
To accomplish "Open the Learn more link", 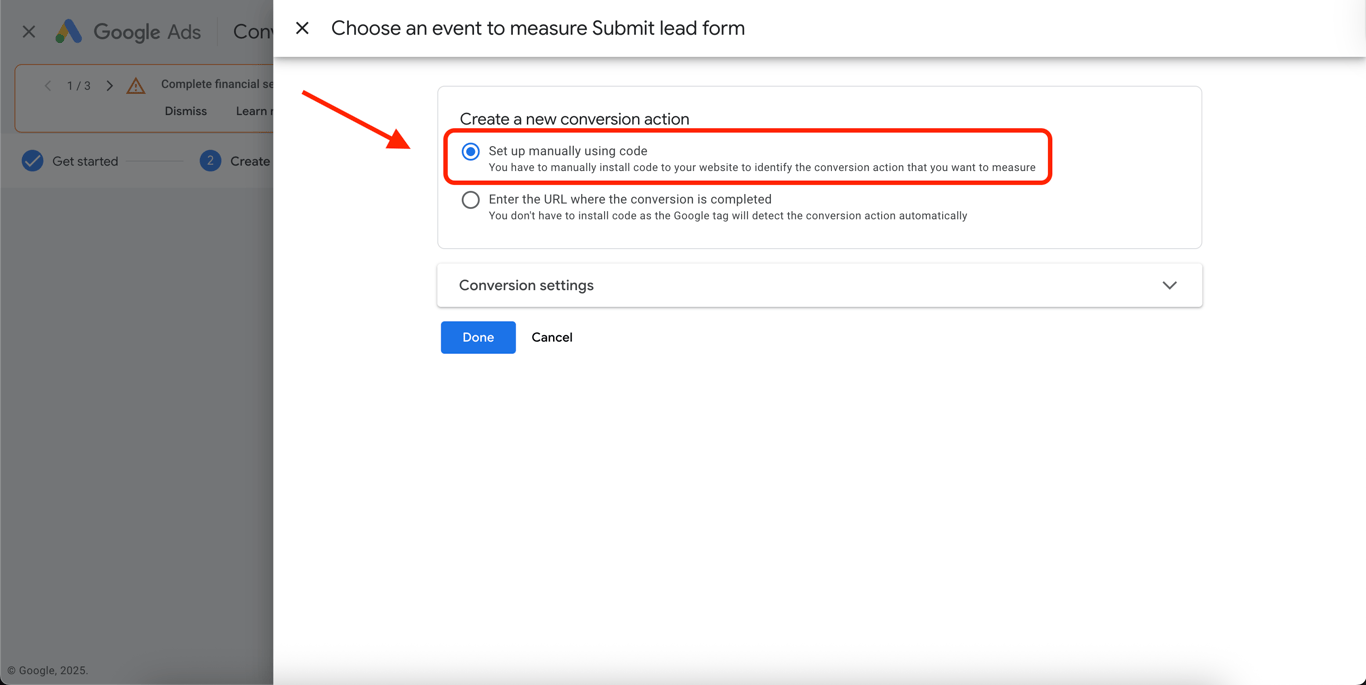I will 254,111.
